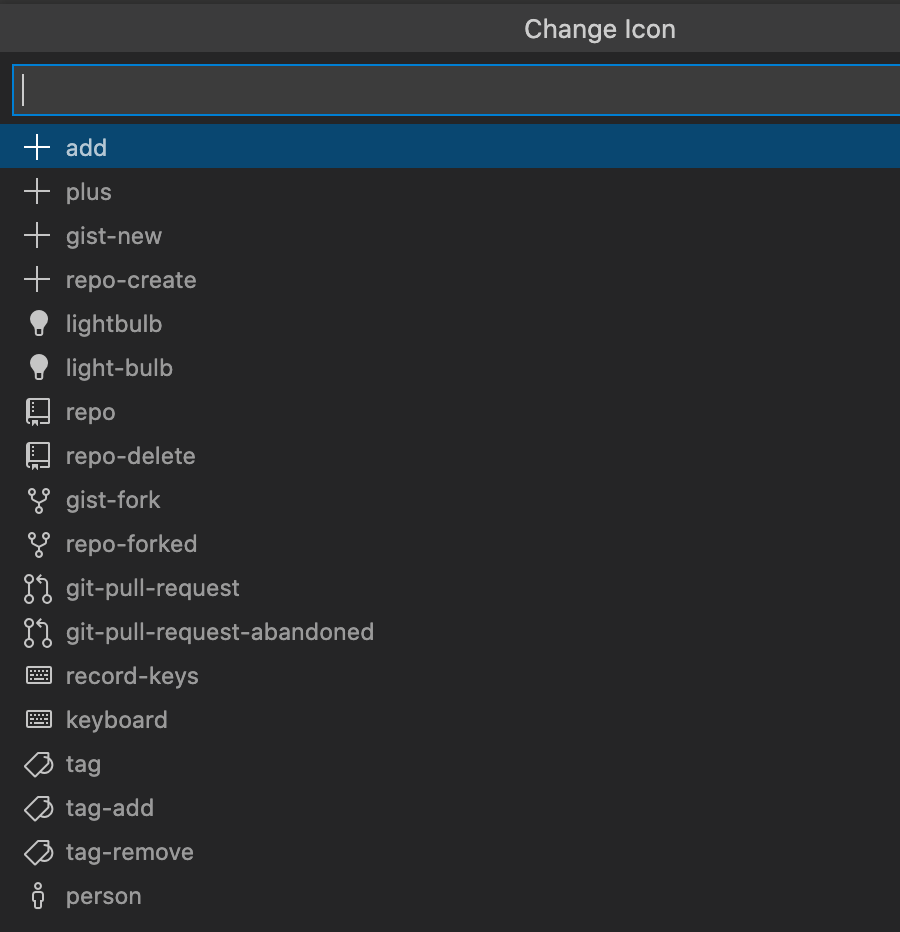Select the light-bulb entry

(x=117, y=367)
